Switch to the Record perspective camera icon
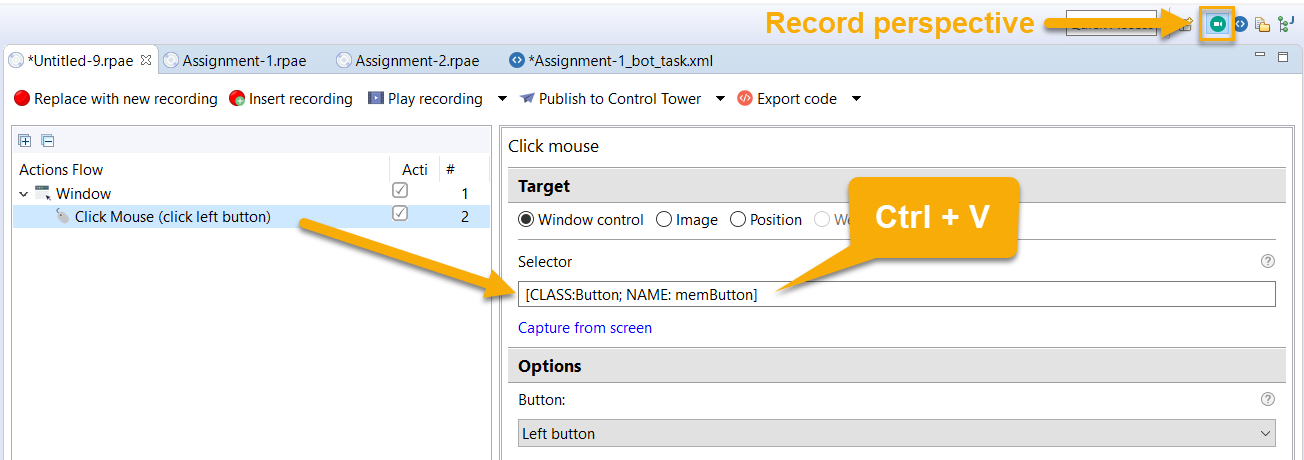The width and height of the screenshot is (1304, 460). coord(1217,24)
